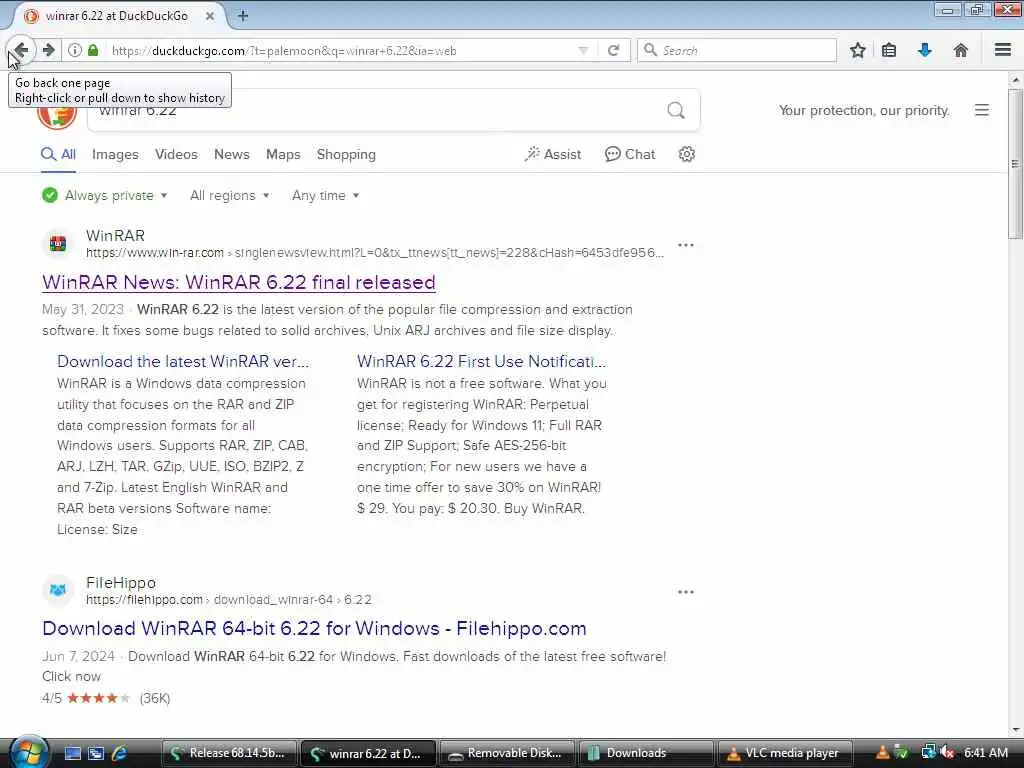1024x768 pixels.
Task: Open more options for the WinRAR result
Action: (x=686, y=245)
